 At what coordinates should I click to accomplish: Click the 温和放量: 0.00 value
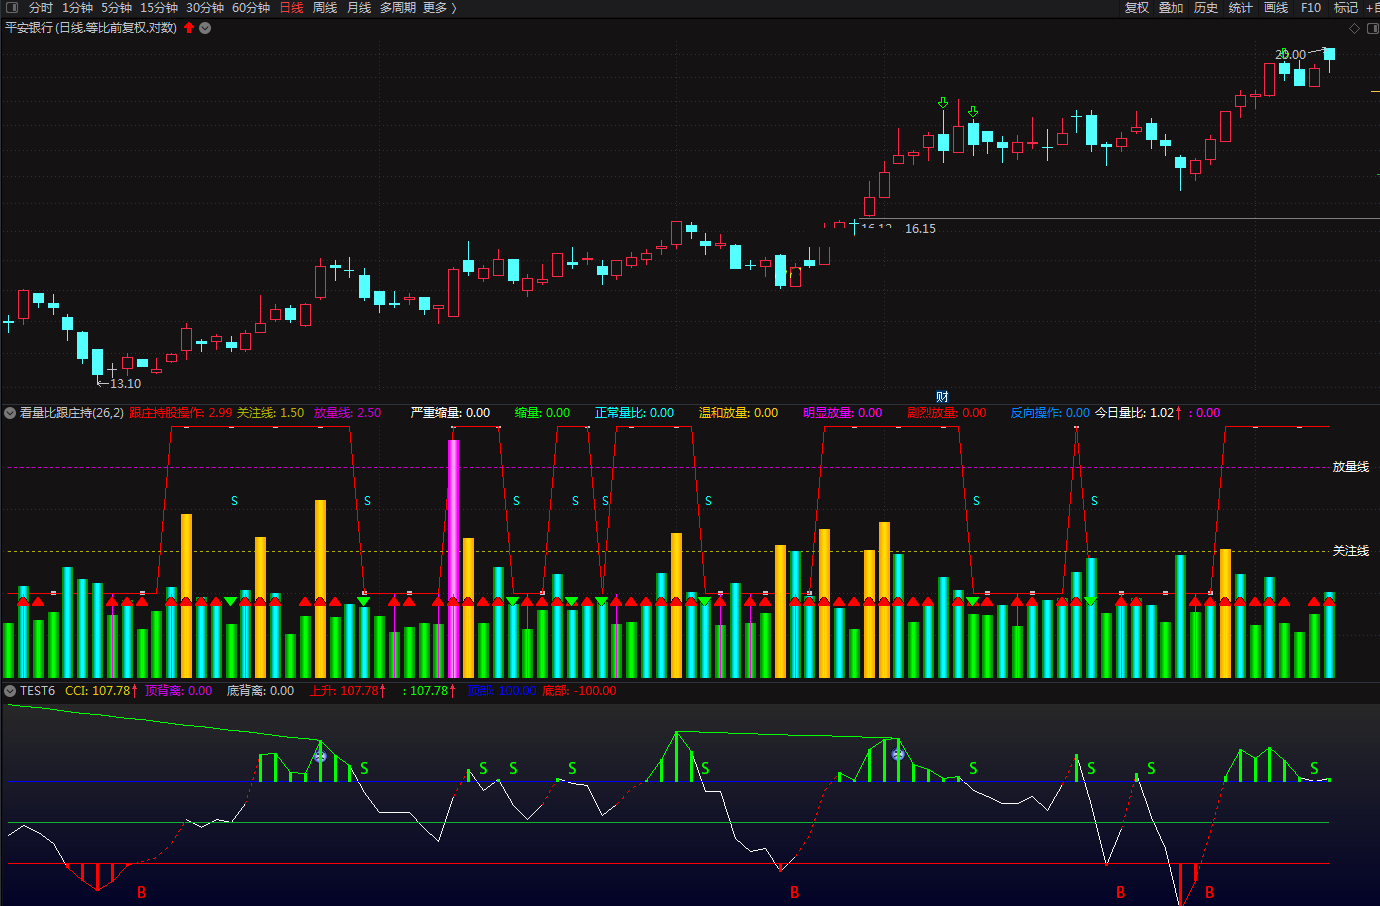pos(738,413)
